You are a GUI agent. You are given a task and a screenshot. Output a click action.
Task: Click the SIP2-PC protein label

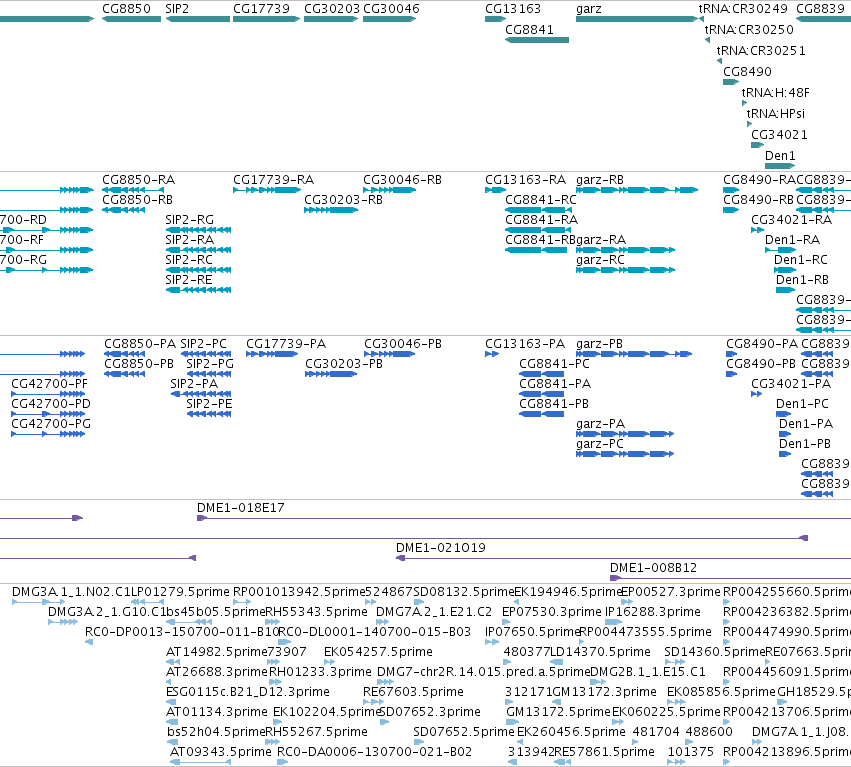(x=204, y=344)
